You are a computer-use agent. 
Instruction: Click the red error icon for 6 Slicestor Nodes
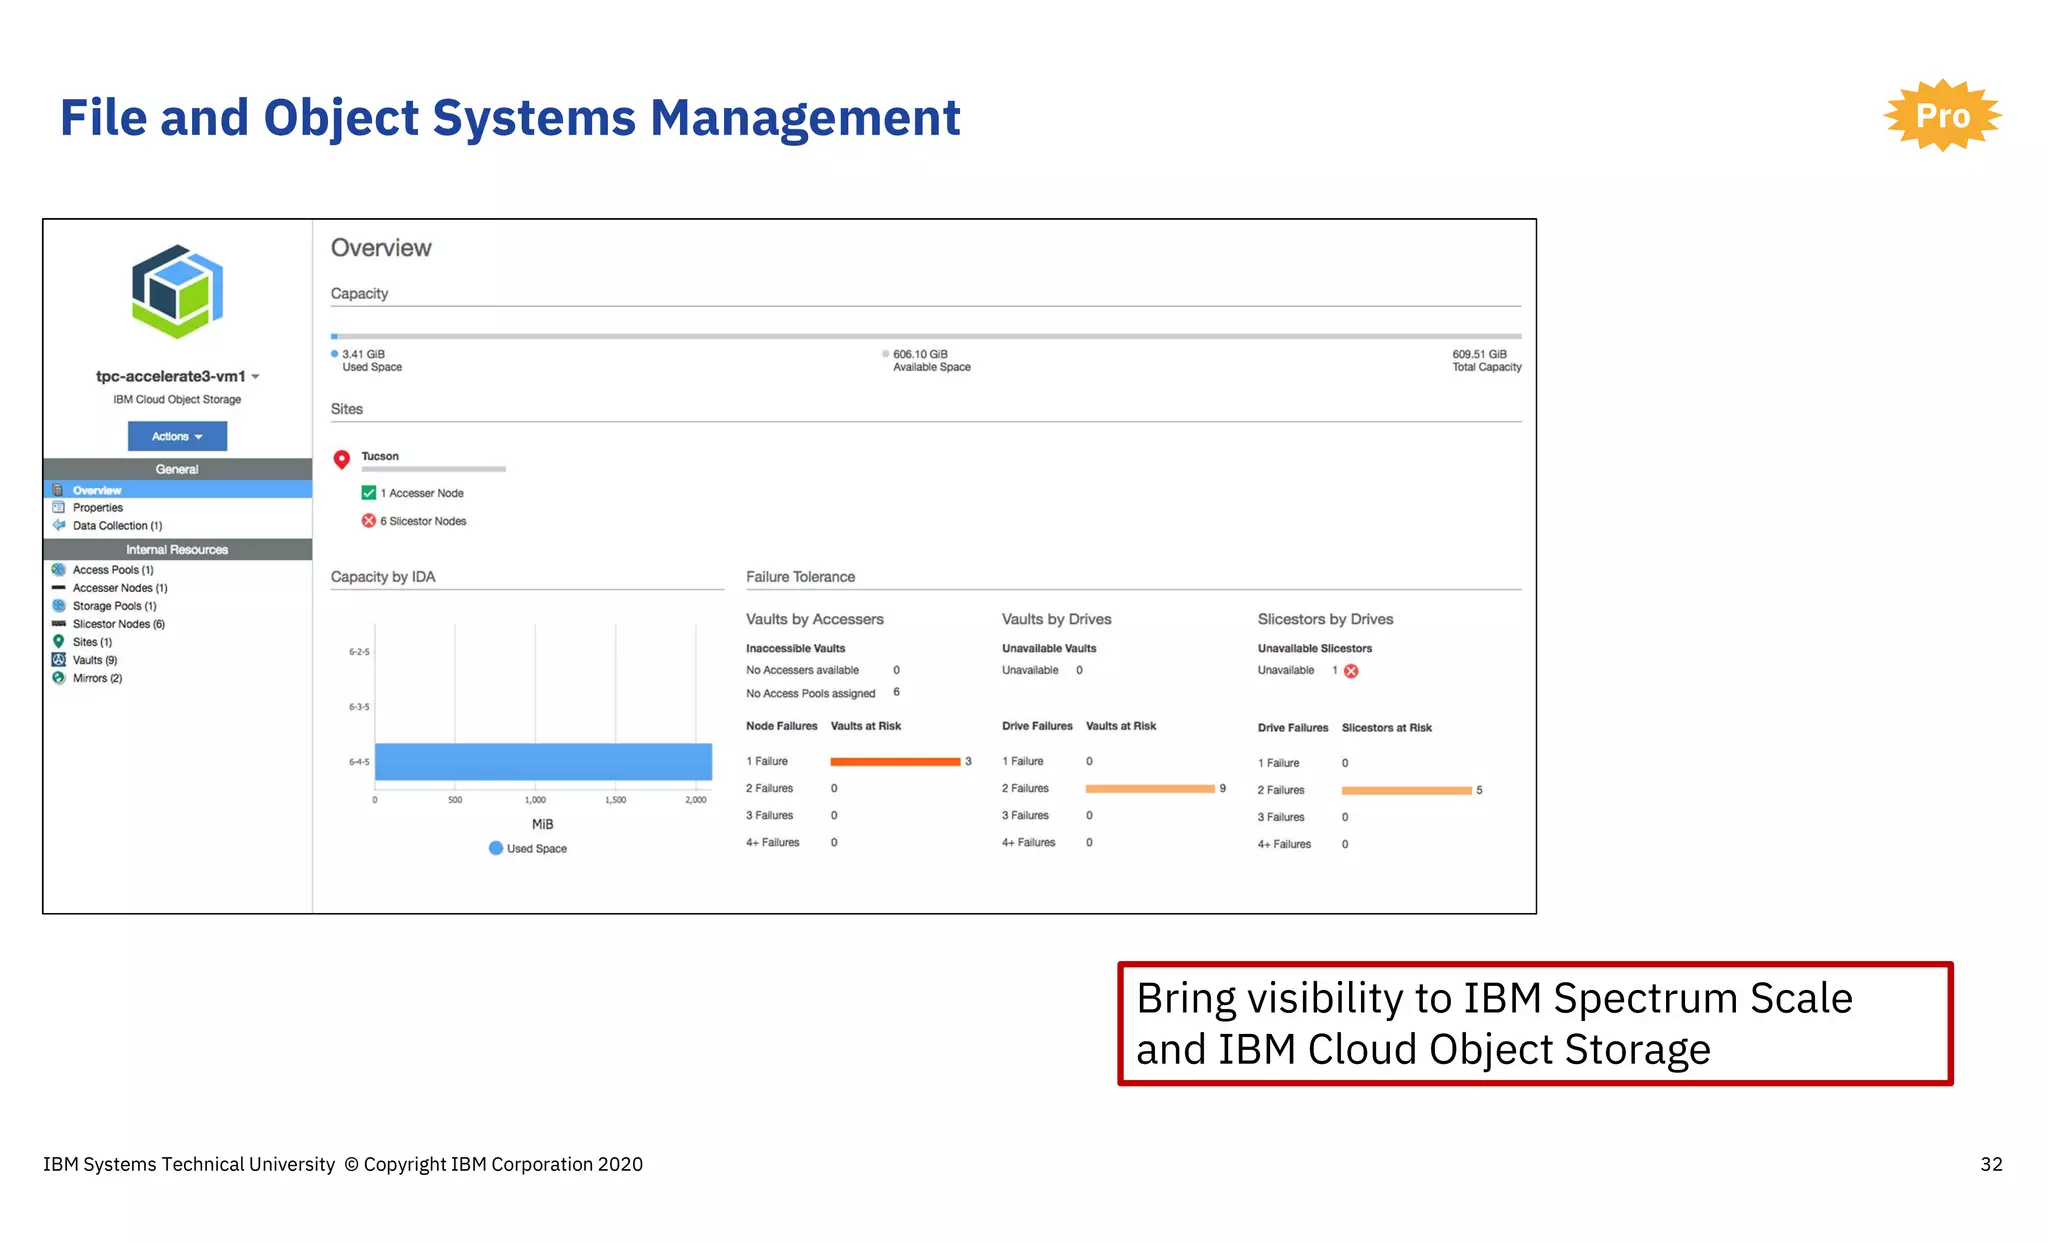pos(369,521)
